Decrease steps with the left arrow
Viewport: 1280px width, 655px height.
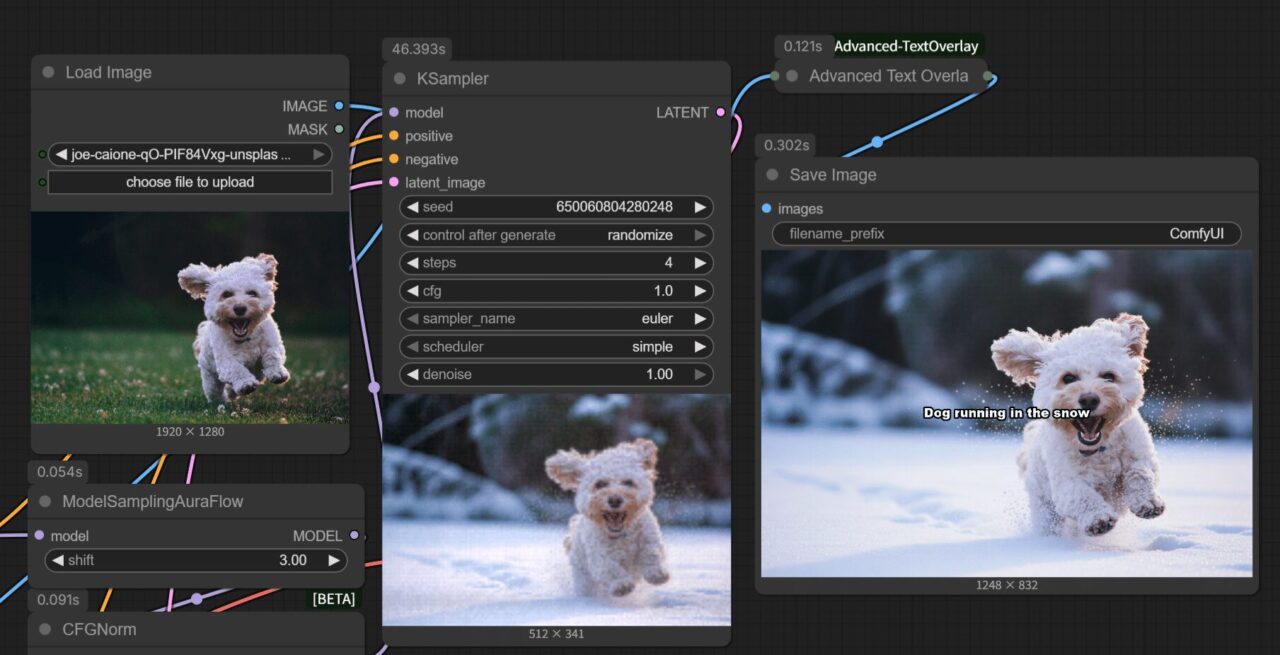(x=412, y=263)
